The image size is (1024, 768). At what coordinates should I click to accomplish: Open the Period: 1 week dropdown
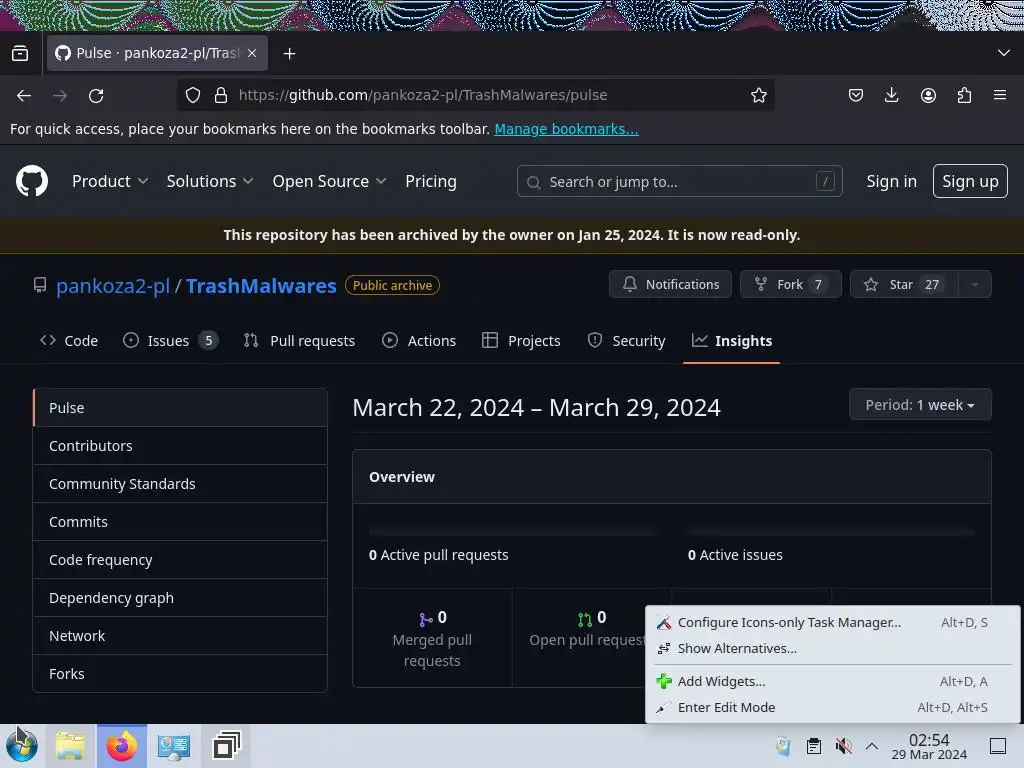(920, 405)
